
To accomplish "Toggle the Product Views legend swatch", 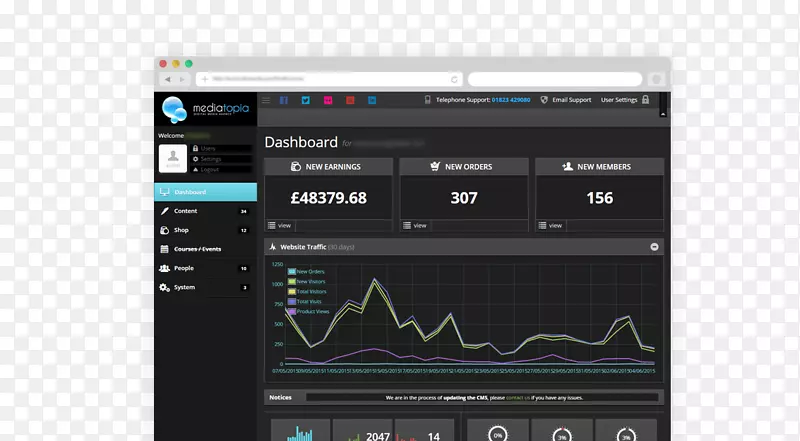I will 292,311.
